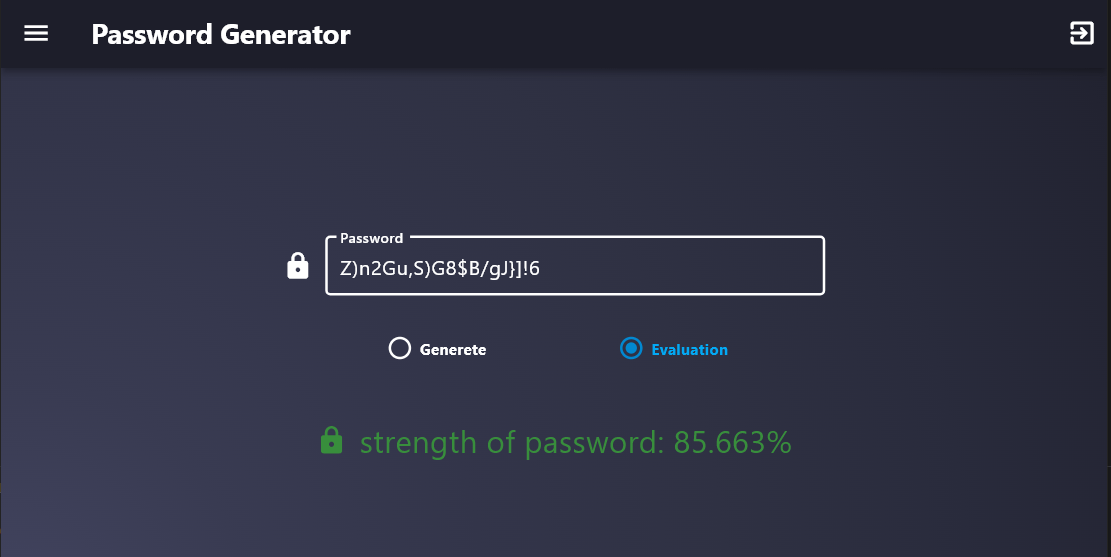Click the blue Evaluation option label
Viewport: 1111px width, 557px height.
tap(689, 350)
